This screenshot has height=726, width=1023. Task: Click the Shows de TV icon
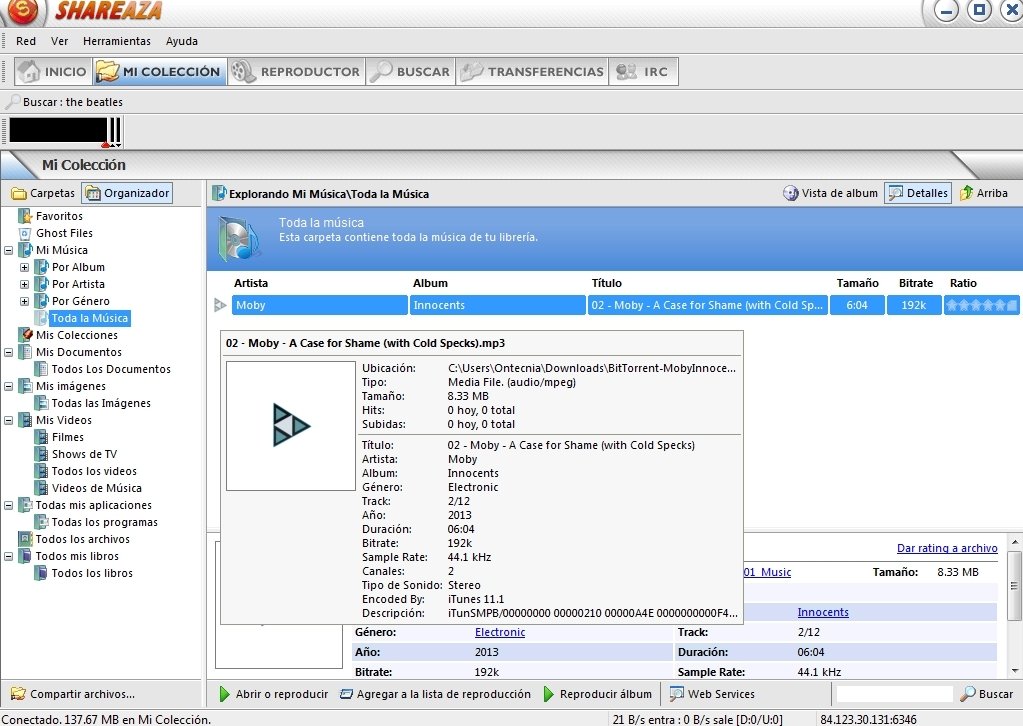point(41,454)
